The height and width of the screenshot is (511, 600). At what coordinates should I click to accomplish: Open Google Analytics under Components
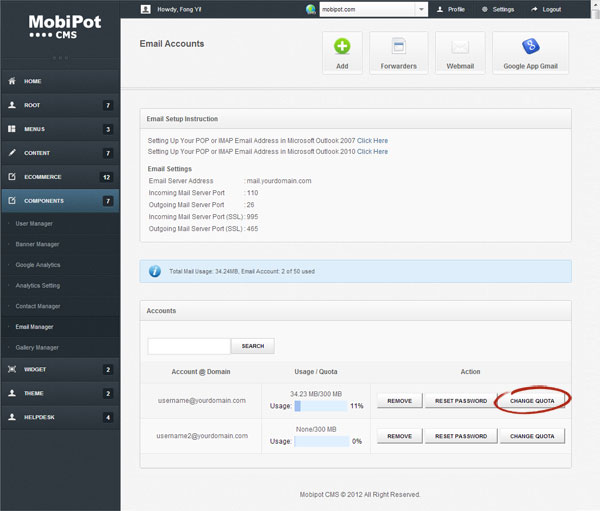pos(38,265)
